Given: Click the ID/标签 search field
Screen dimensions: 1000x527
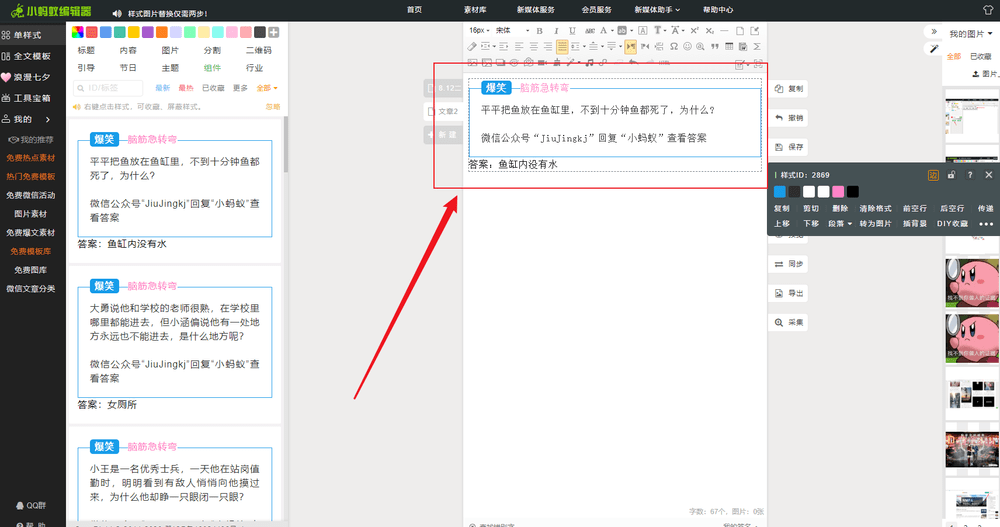Looking at the screenshot, I should (x=108, y=88).
